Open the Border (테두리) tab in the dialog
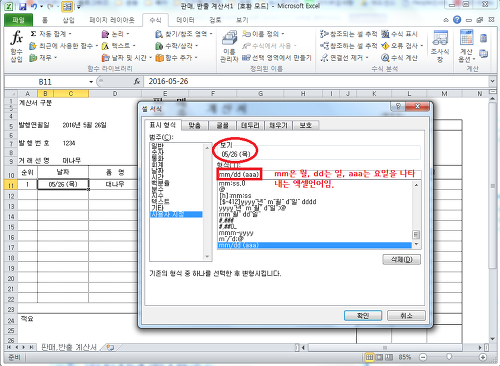The image size is (500, 366). 250,125
